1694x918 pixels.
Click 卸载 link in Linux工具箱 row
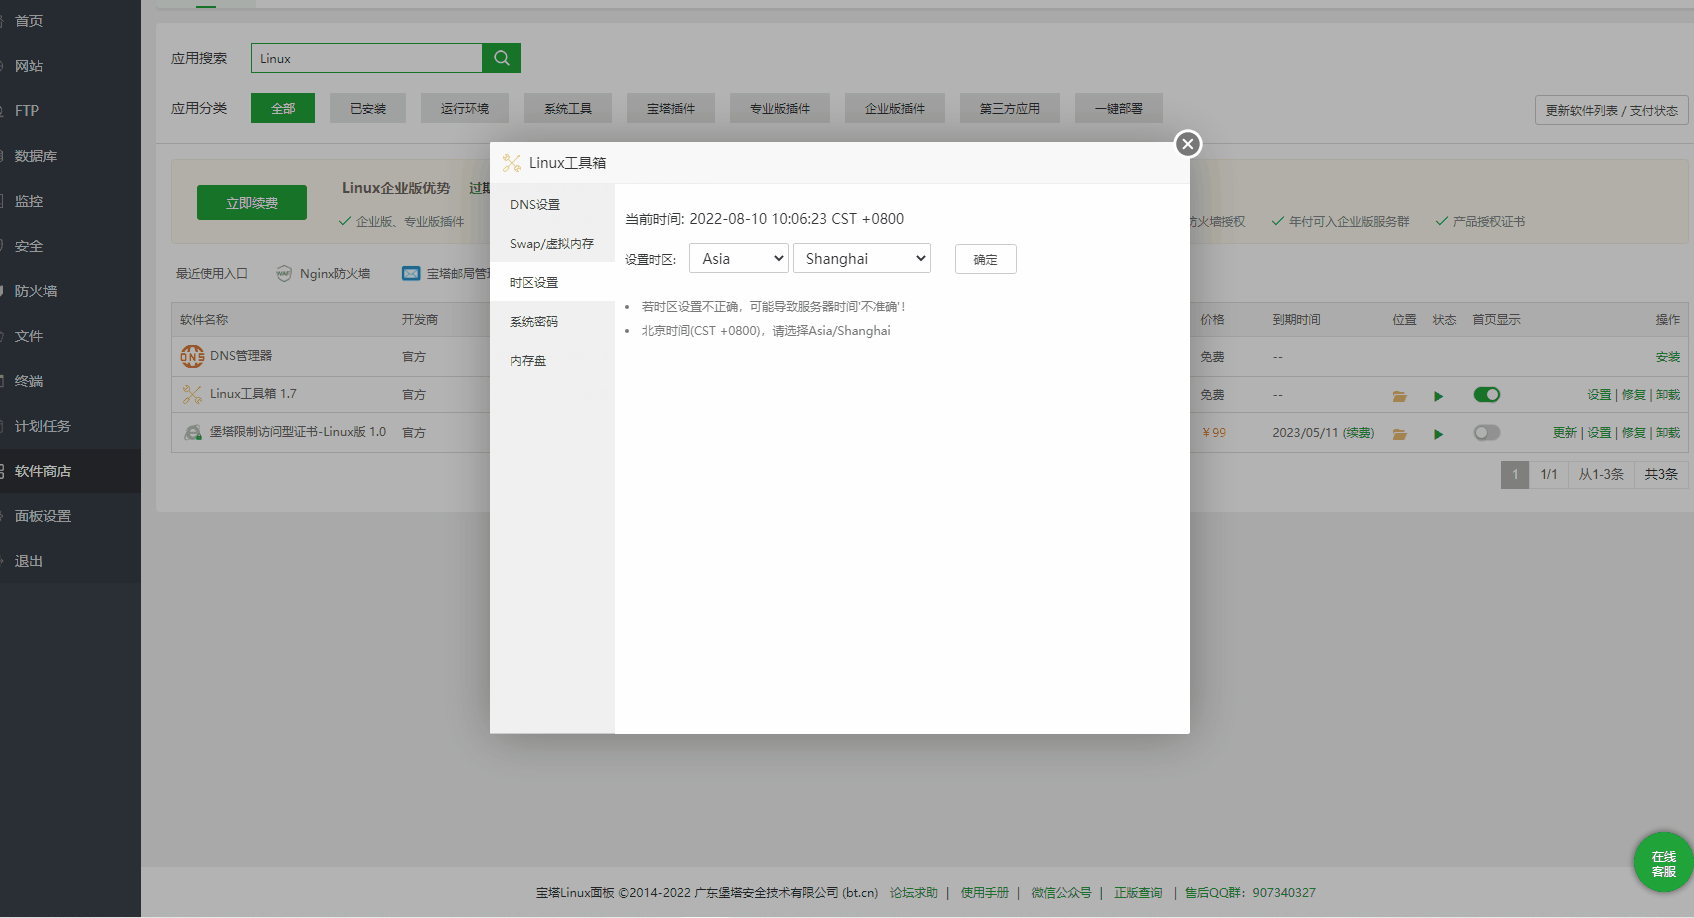(x=1667, y=395)
